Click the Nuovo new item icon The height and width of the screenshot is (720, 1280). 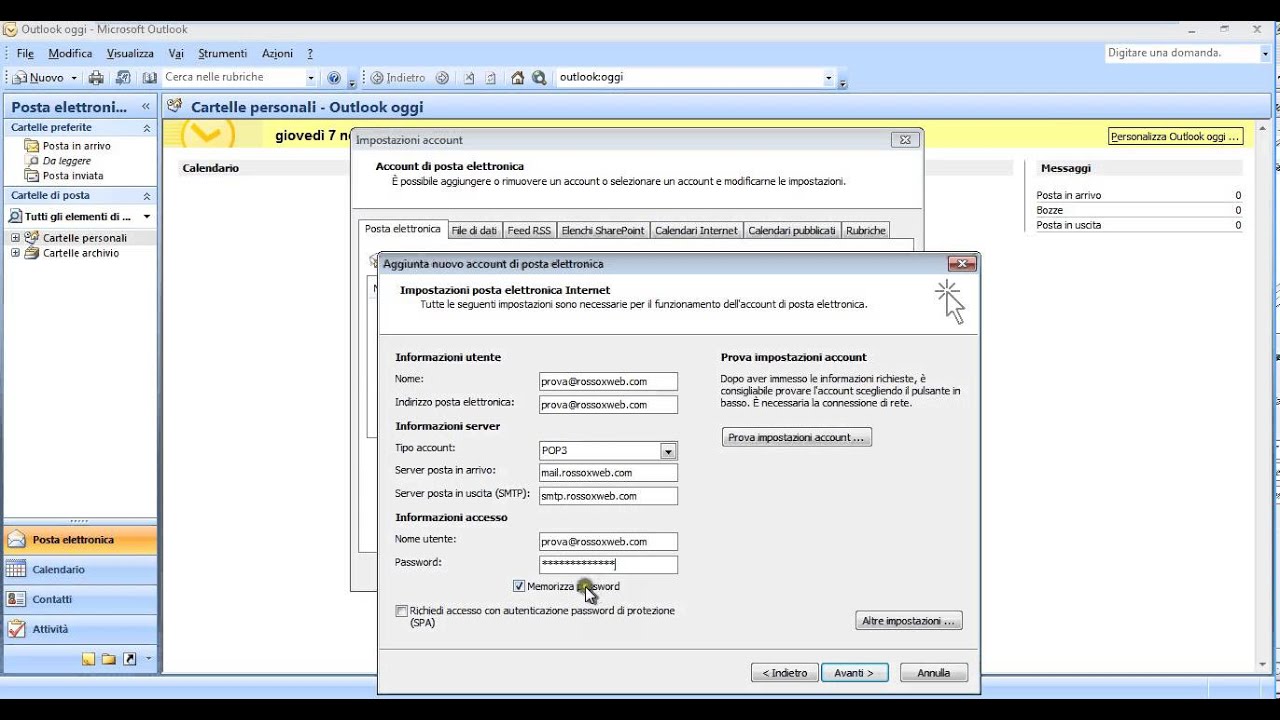pos(20,78)
